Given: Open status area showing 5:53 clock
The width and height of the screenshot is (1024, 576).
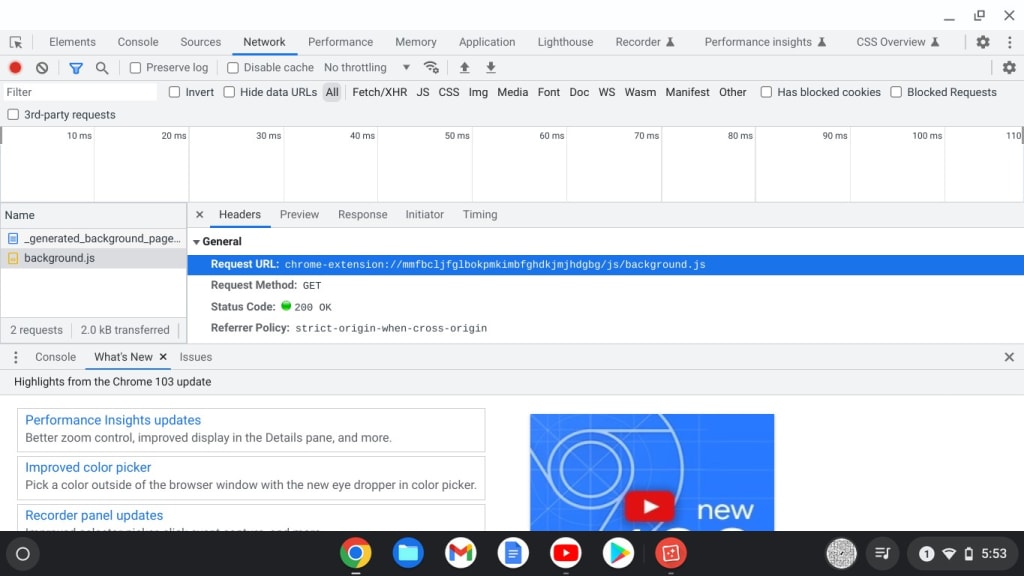Looking at the screenshot, I should coord(963,554).
